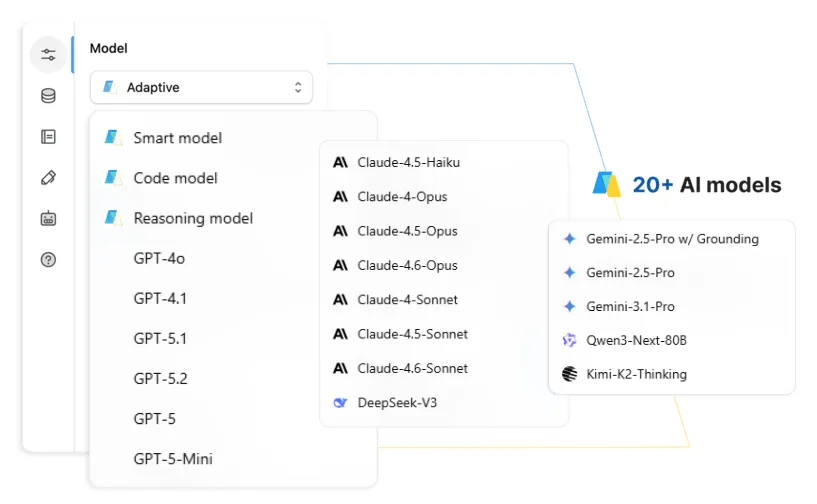Open the database icon in sidebar
The height and width of the screenshot is (504, 817).
point(48,96)
